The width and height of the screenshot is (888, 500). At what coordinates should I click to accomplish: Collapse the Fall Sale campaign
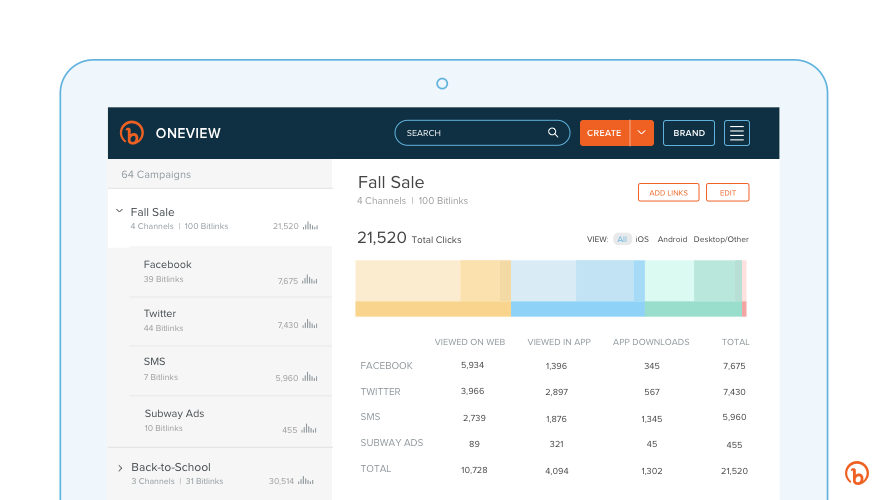pyautogui.click(x=120, y=212)
